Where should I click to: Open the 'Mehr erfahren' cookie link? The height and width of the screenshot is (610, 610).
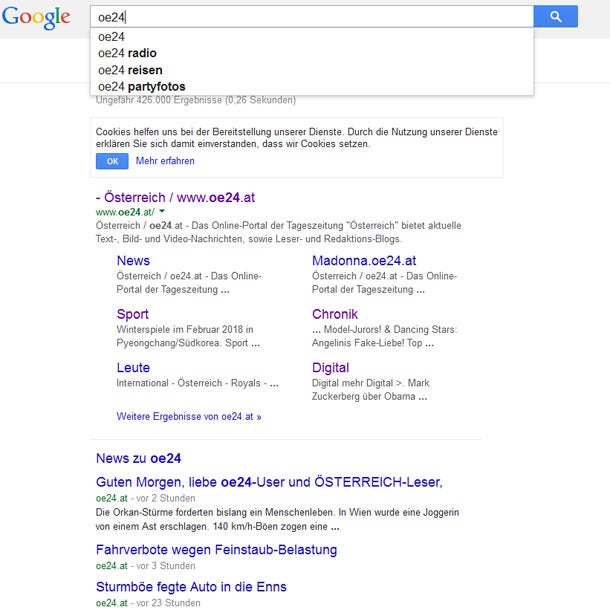[x=165, y=161]
